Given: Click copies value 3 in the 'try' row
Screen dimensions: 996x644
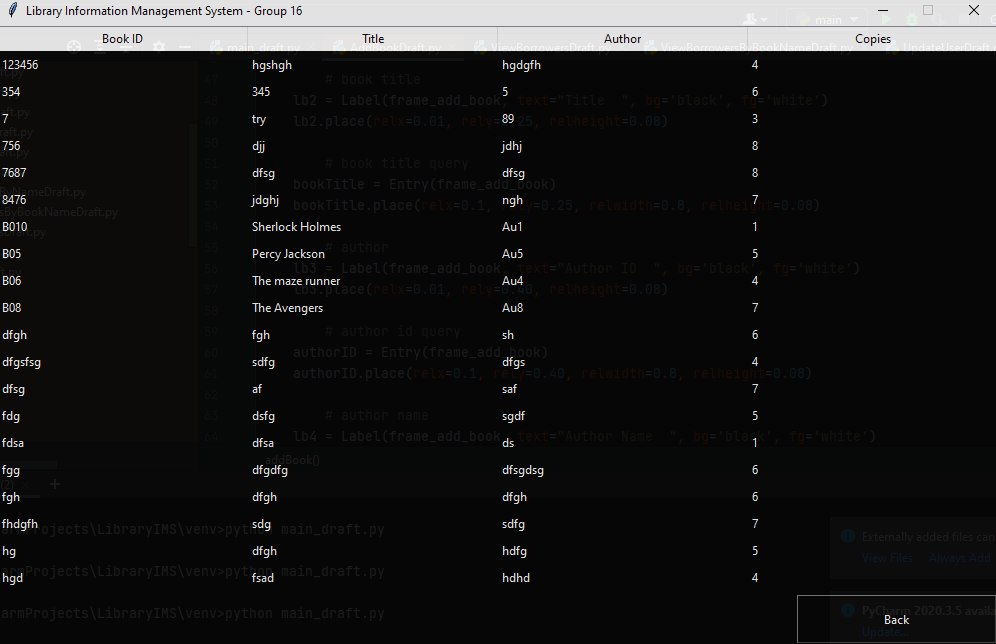Looking at the screenshot, I should point(755,119).
